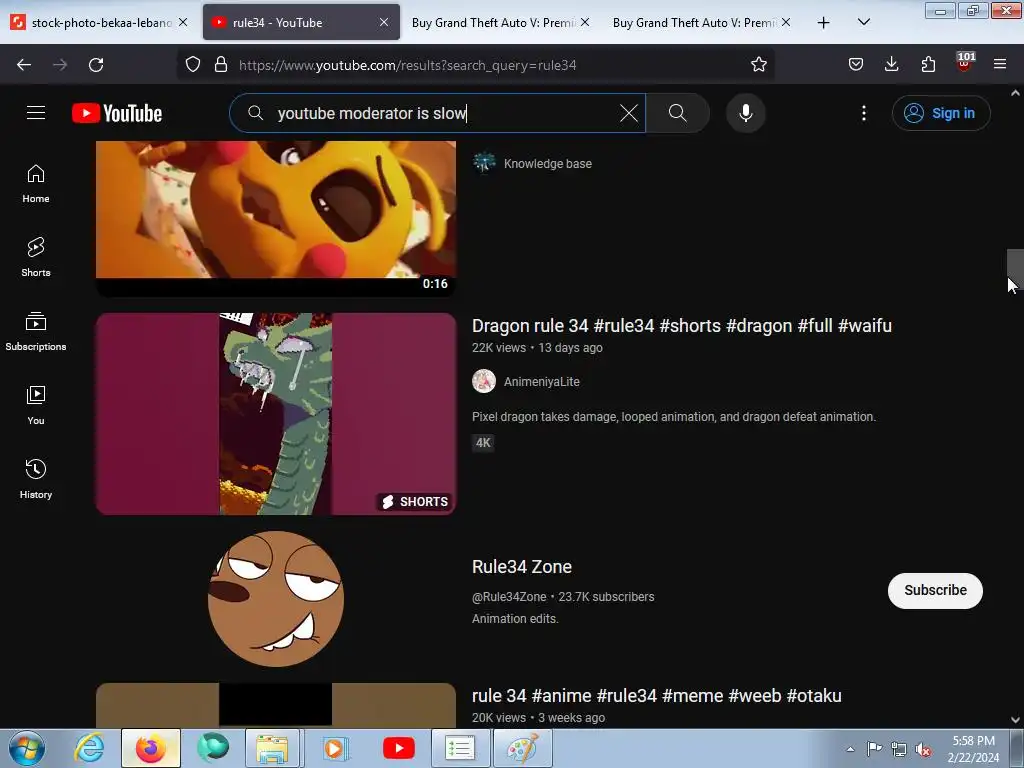Viewport: 1024px width, 768px height.
Task: Open Shorts in the sidebar
Action: point(36,257)
